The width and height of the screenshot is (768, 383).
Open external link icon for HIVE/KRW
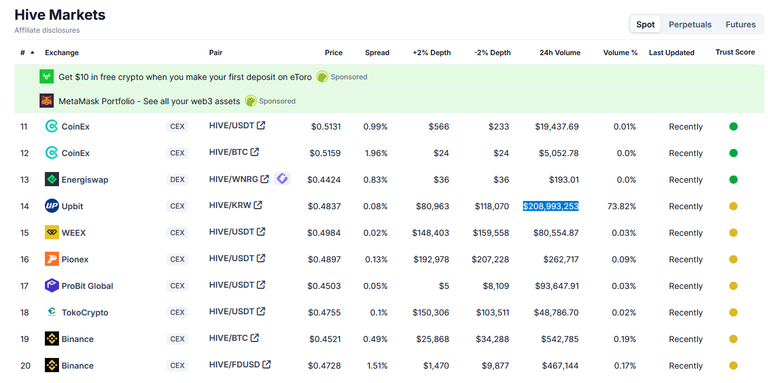[258, 205]
